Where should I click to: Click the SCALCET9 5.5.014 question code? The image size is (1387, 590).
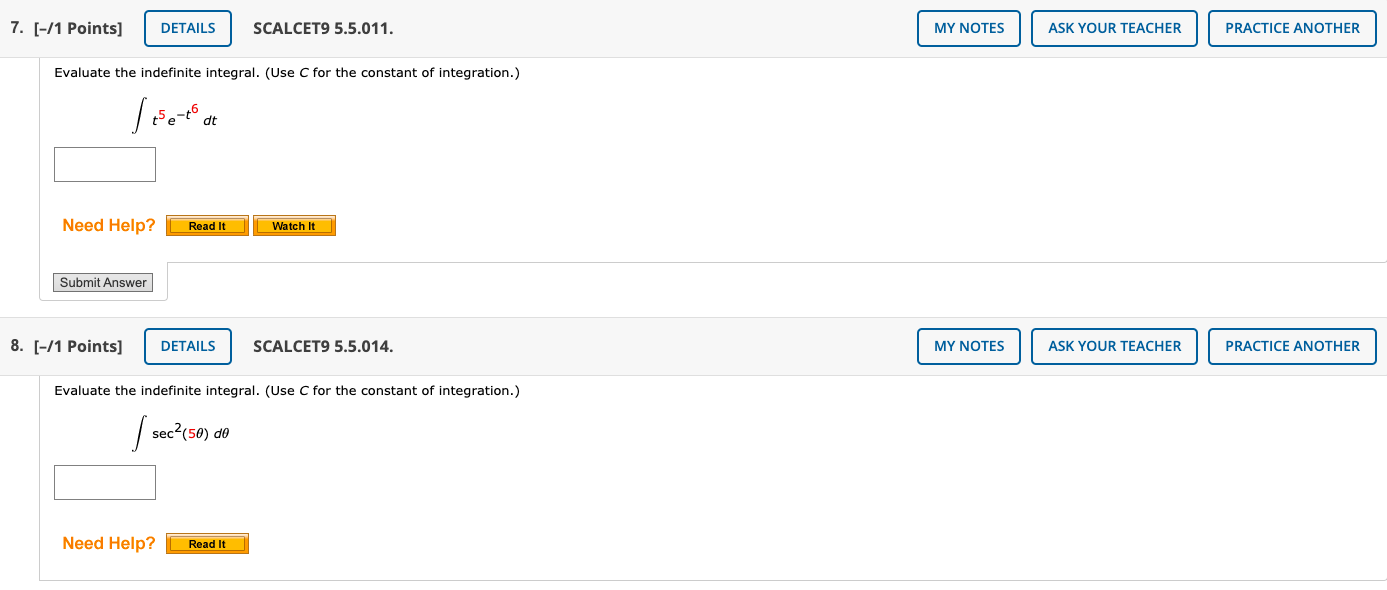coord(323,347)
